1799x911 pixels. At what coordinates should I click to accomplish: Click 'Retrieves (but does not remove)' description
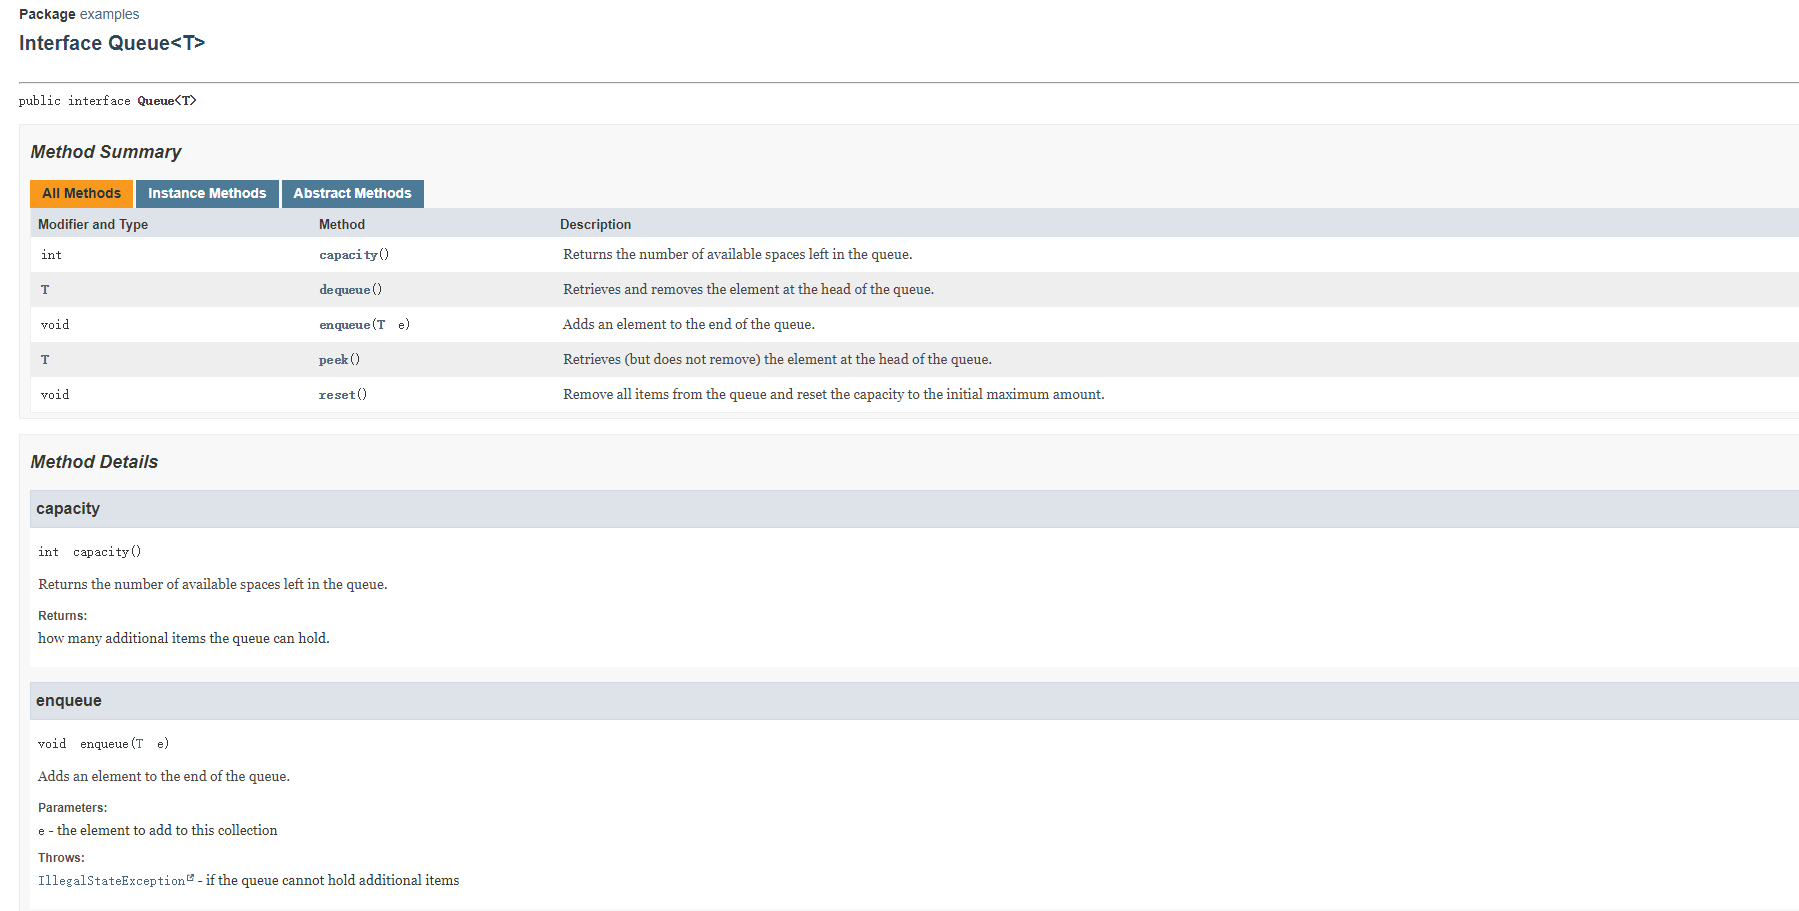777,360
